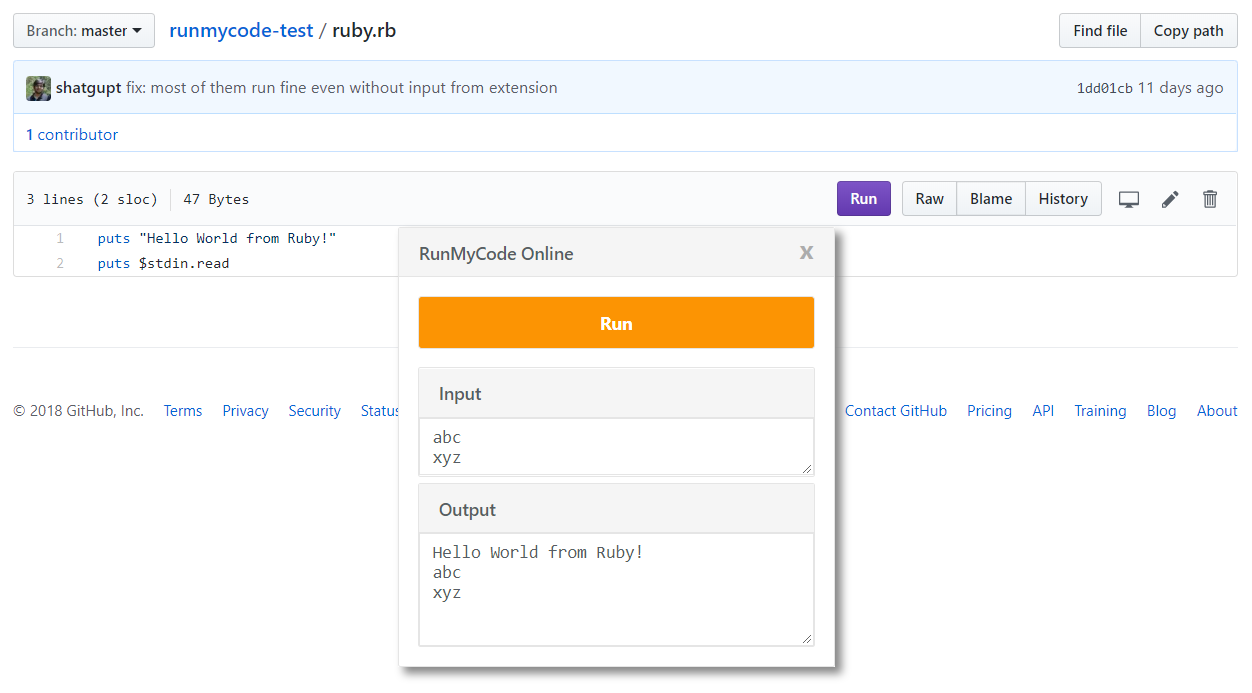The height and width of the screenshot is (693, 1252).
Task: Click the 3 lines (2 sloc) text
Action: click(92, 199)
